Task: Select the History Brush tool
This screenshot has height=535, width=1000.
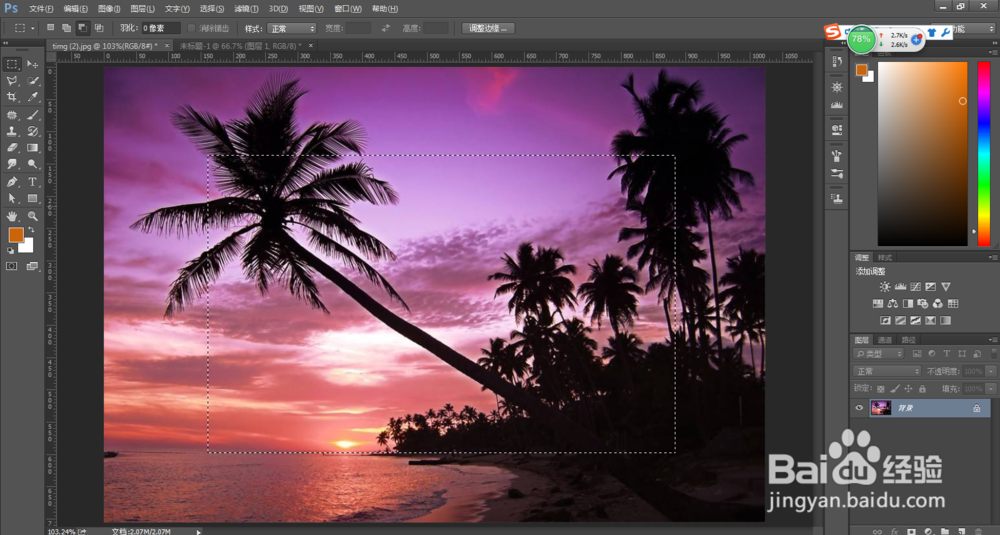Action: point(33,131)
